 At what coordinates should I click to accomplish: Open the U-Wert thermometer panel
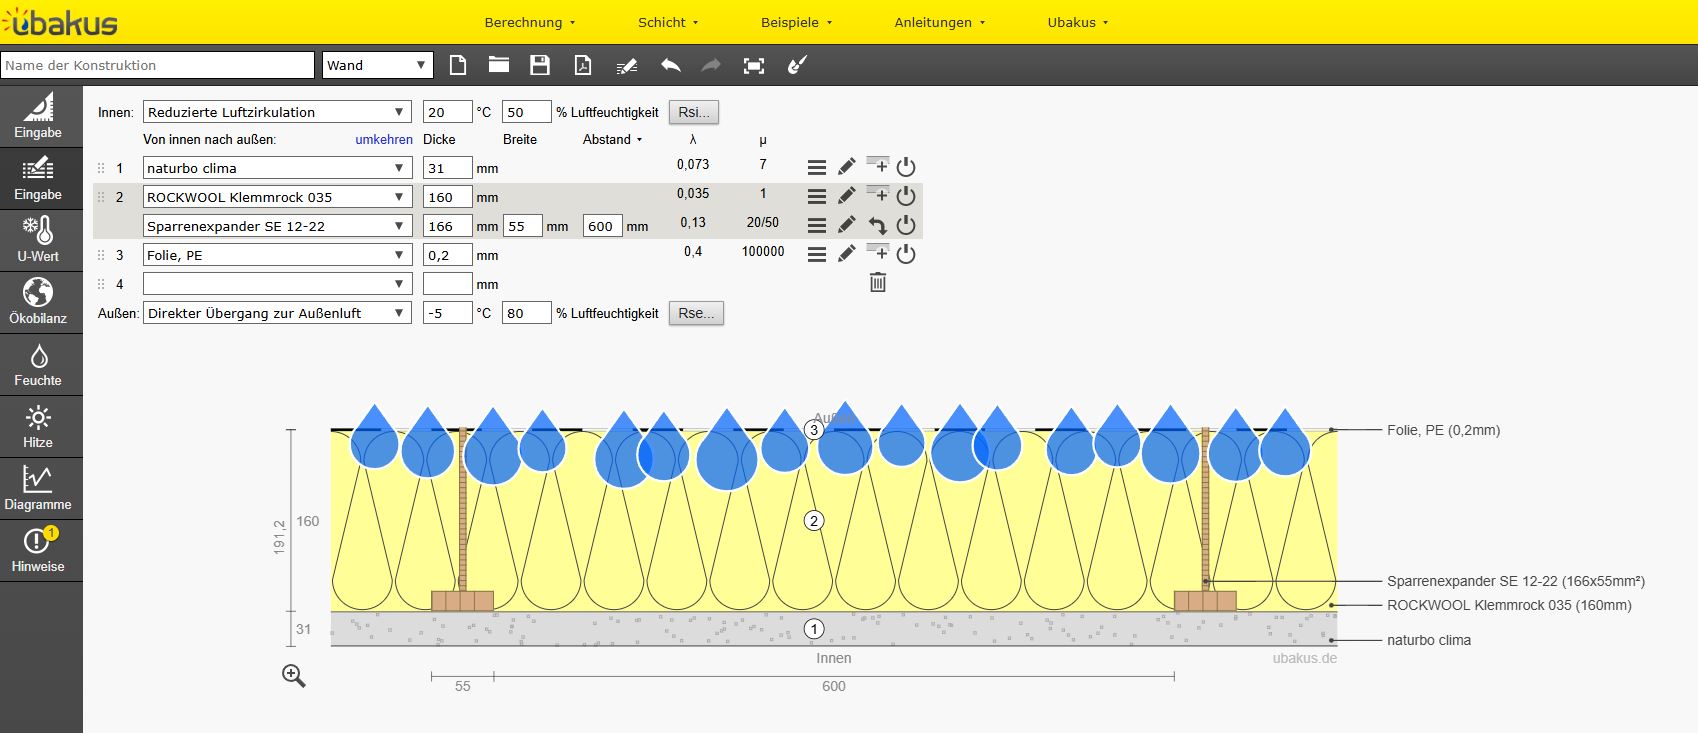[38, 242]
